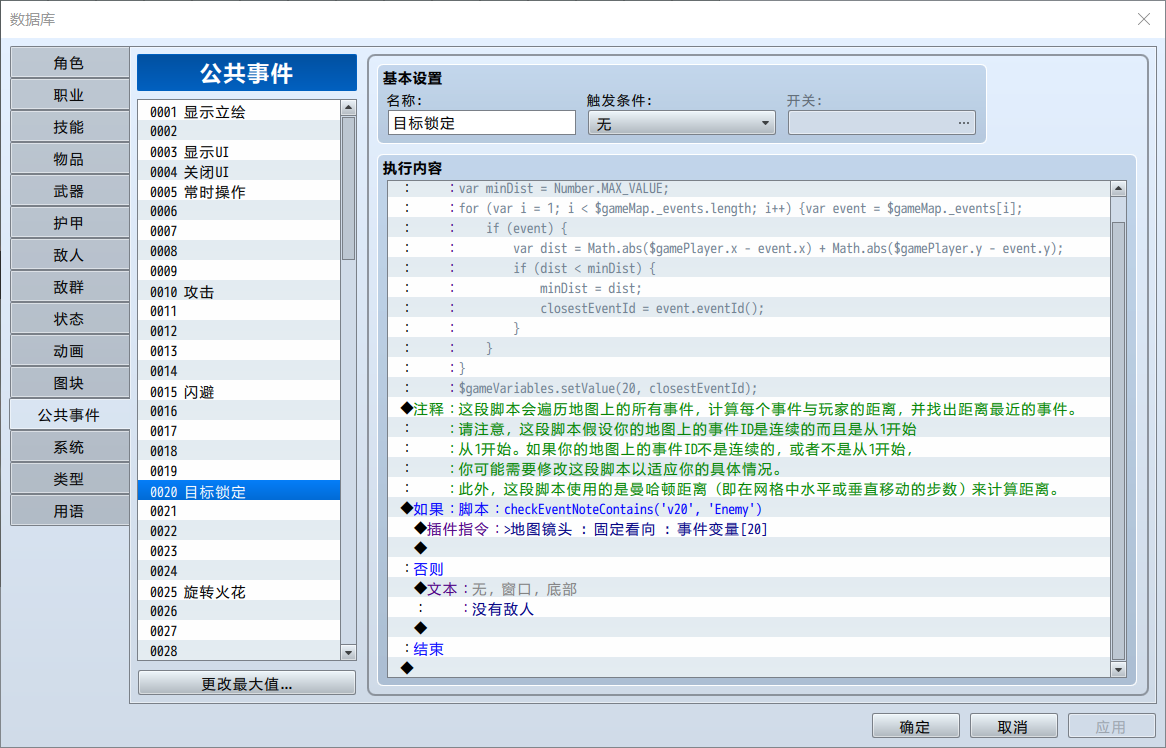Screen dimensions: 1166x748
Task: Select empty common event 0028
Action: click(x=239, y=651)
